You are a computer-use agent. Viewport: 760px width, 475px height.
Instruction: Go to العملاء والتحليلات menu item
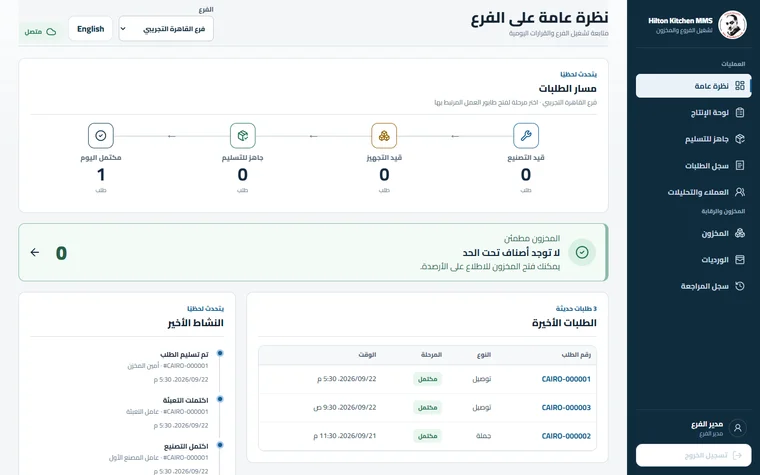(x=694, y=192)
